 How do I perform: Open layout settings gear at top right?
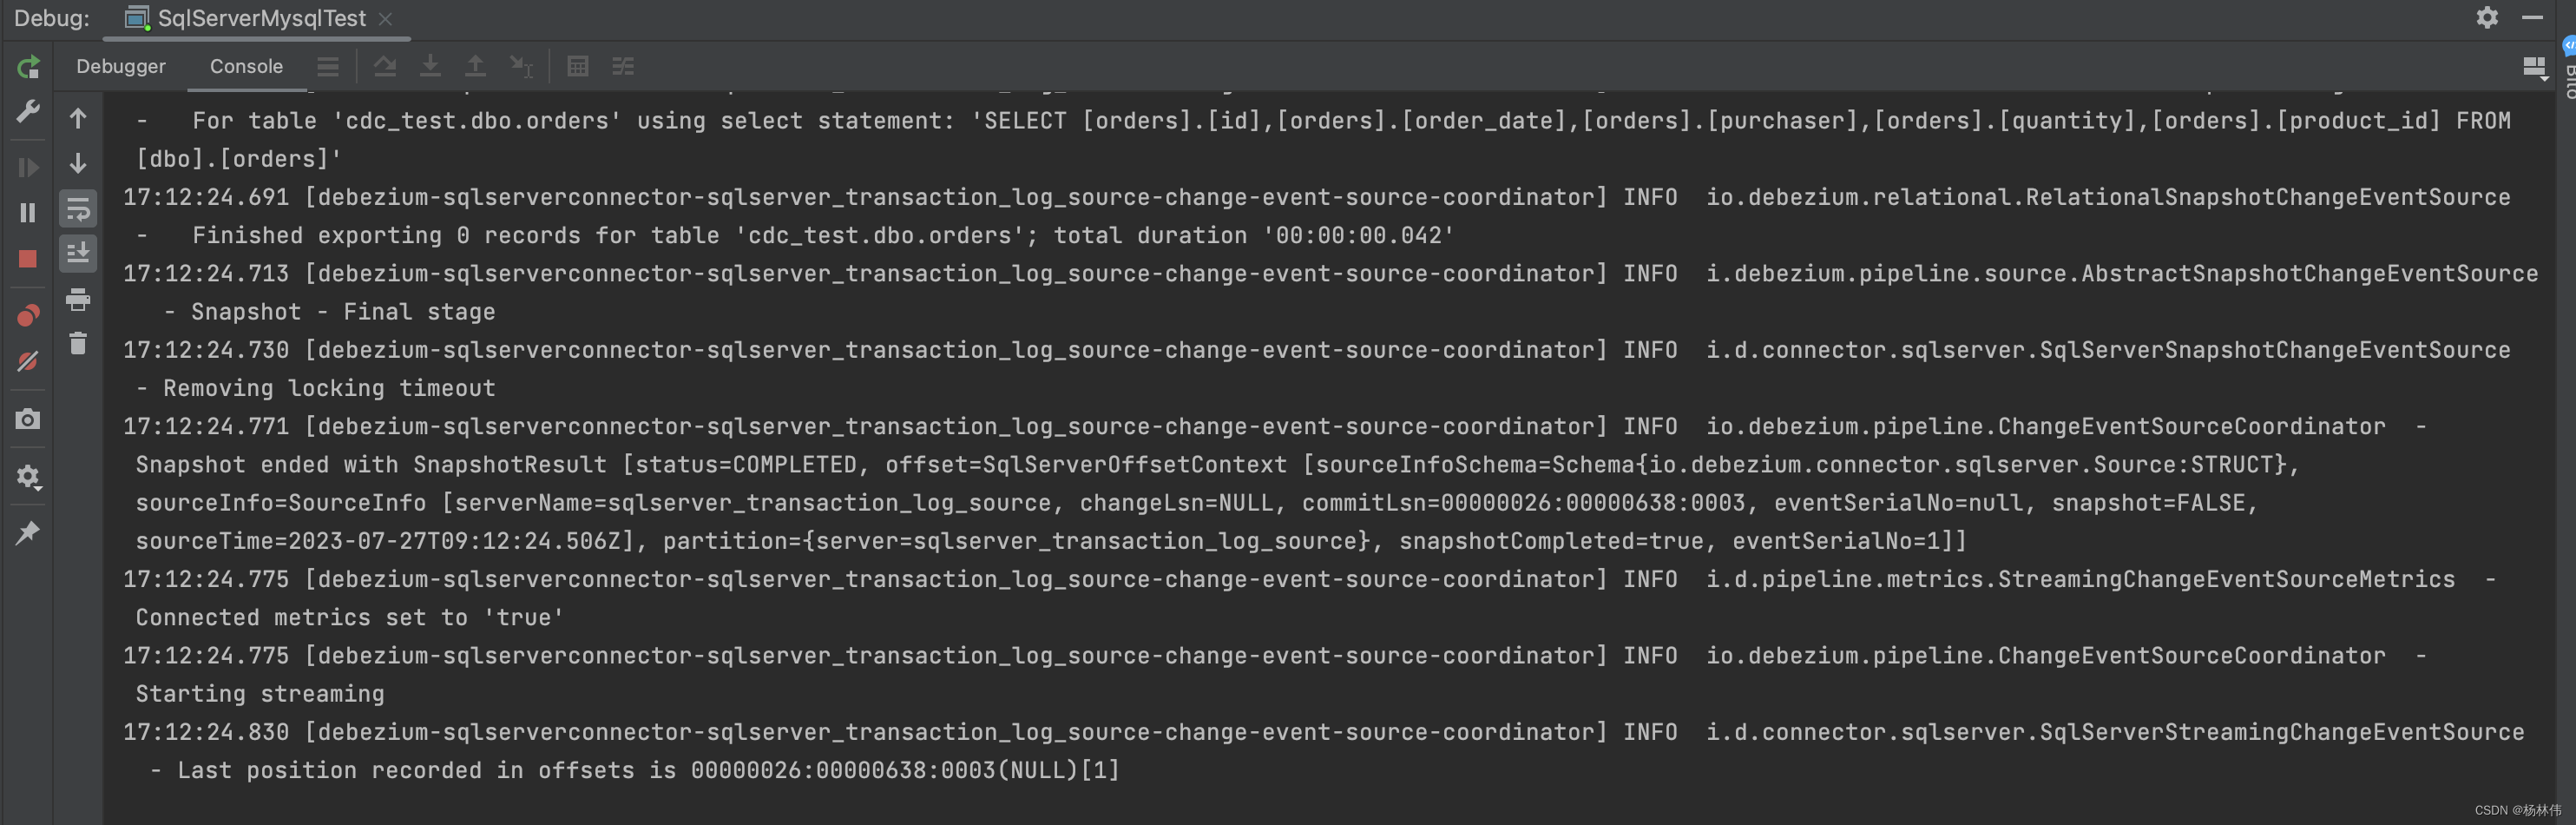point(2488,17)
